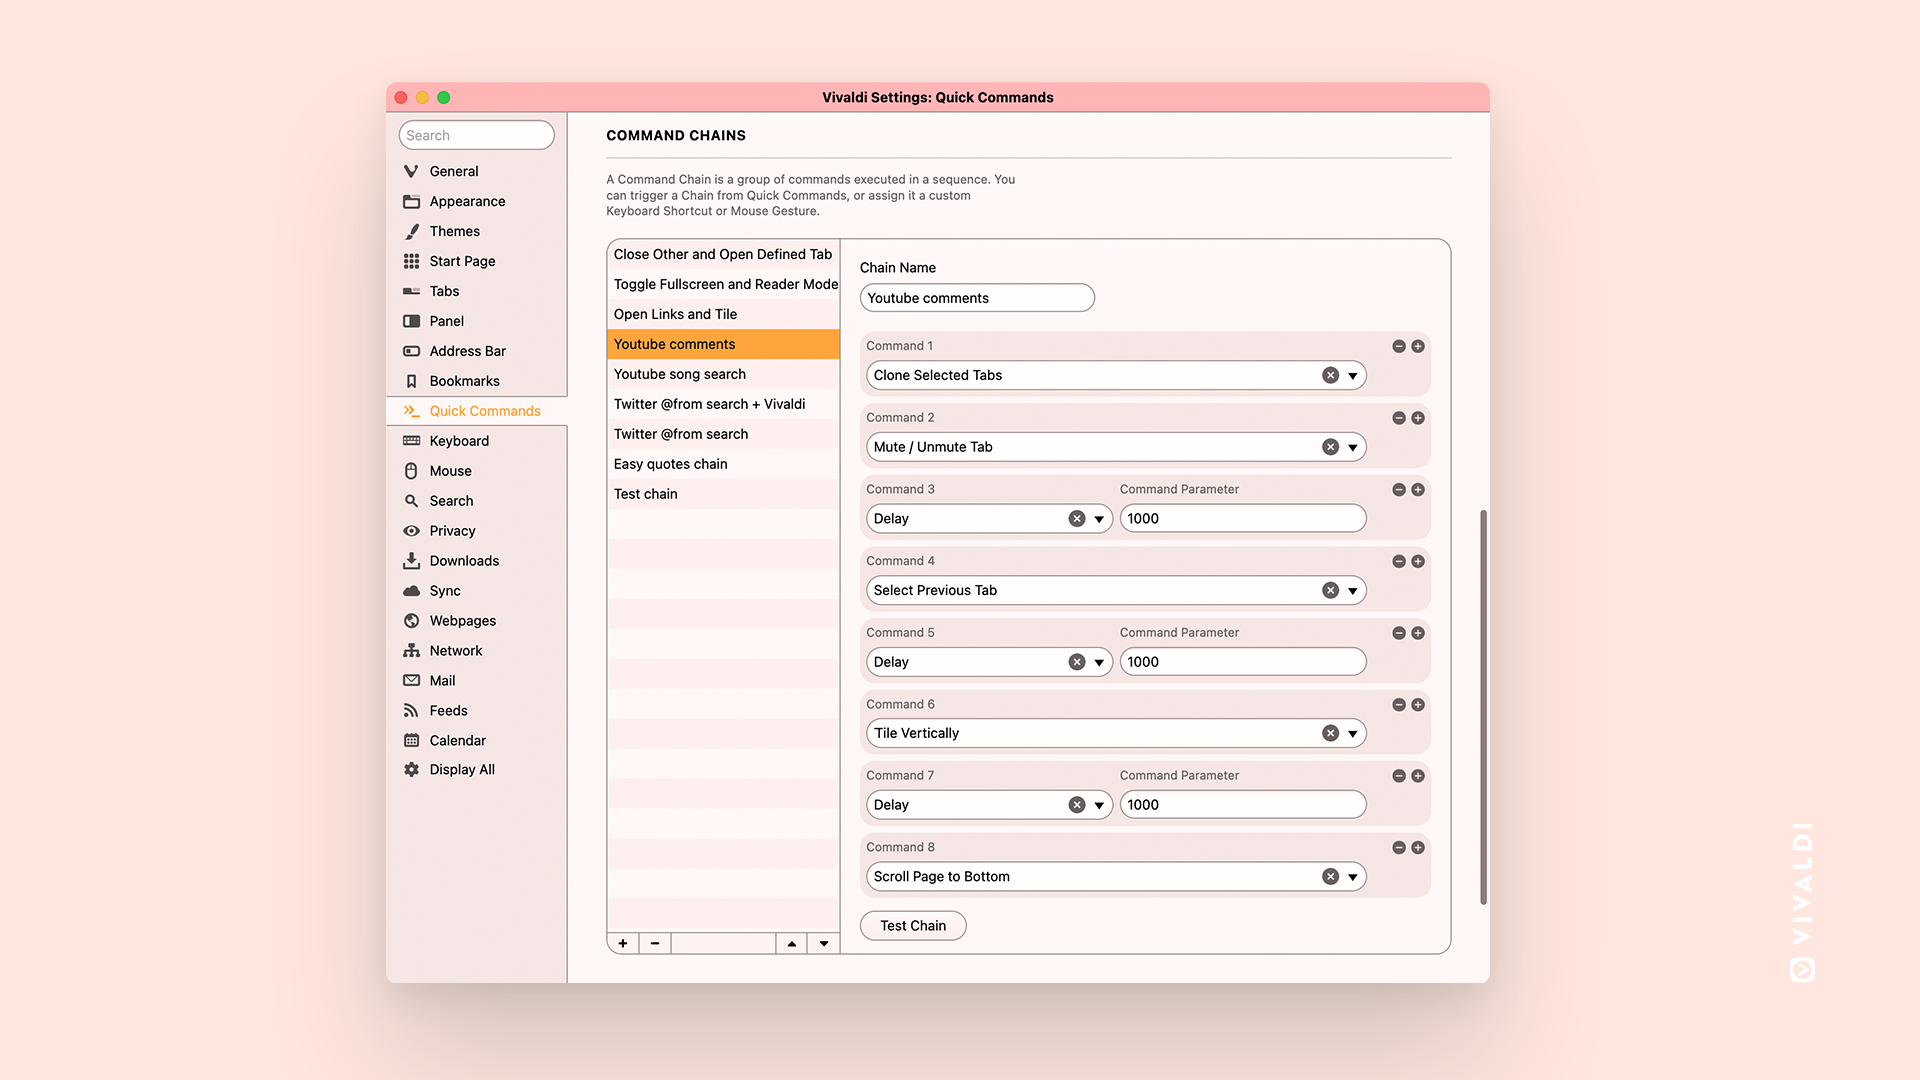The height and width of the screenshot is (1080, 1920).
Task: Select Open Links and Tile chain
Action: tap(723, 314)
